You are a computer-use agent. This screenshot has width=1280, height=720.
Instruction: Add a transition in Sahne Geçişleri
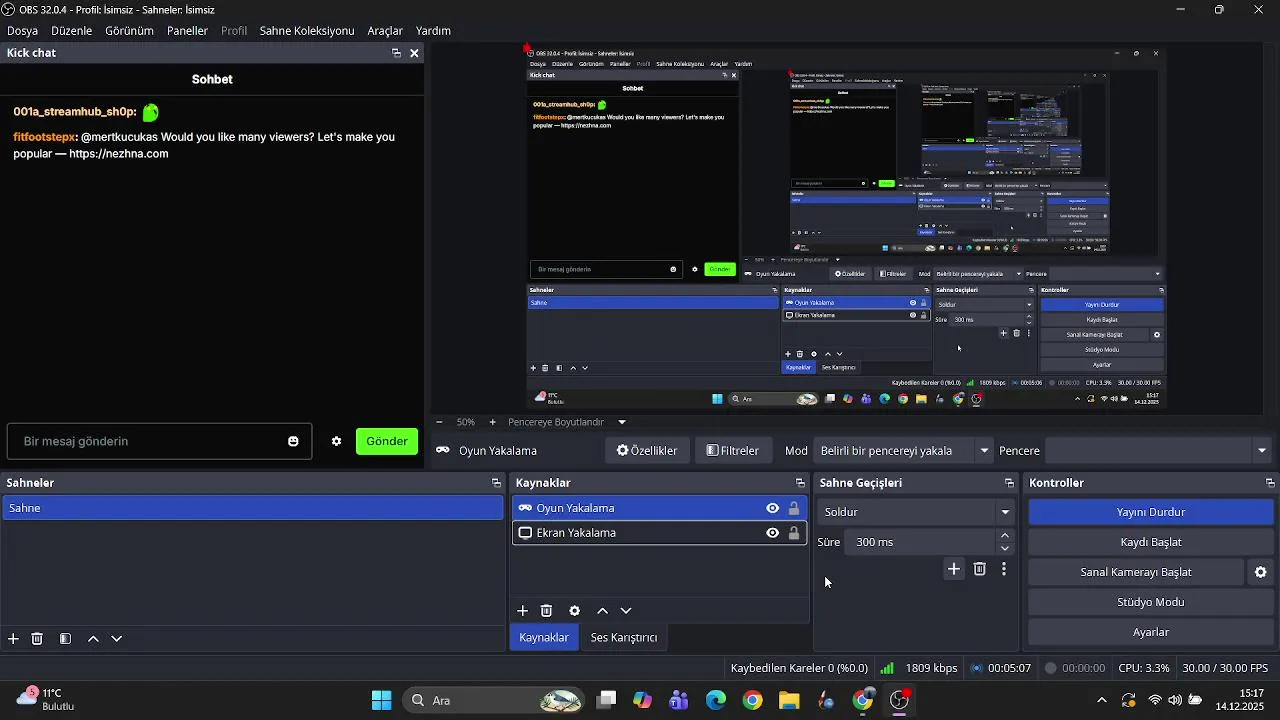click(954, 569)
